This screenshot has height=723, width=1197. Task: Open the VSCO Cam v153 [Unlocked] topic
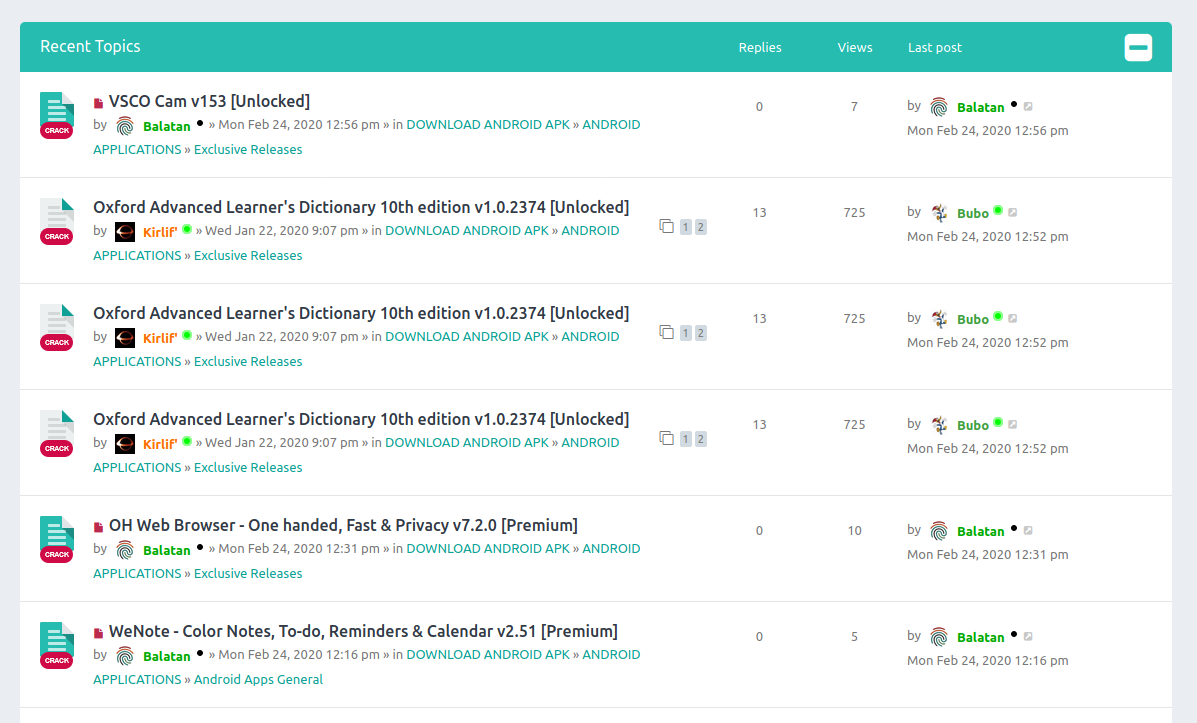pyautogui.click(x=209, y=102)
